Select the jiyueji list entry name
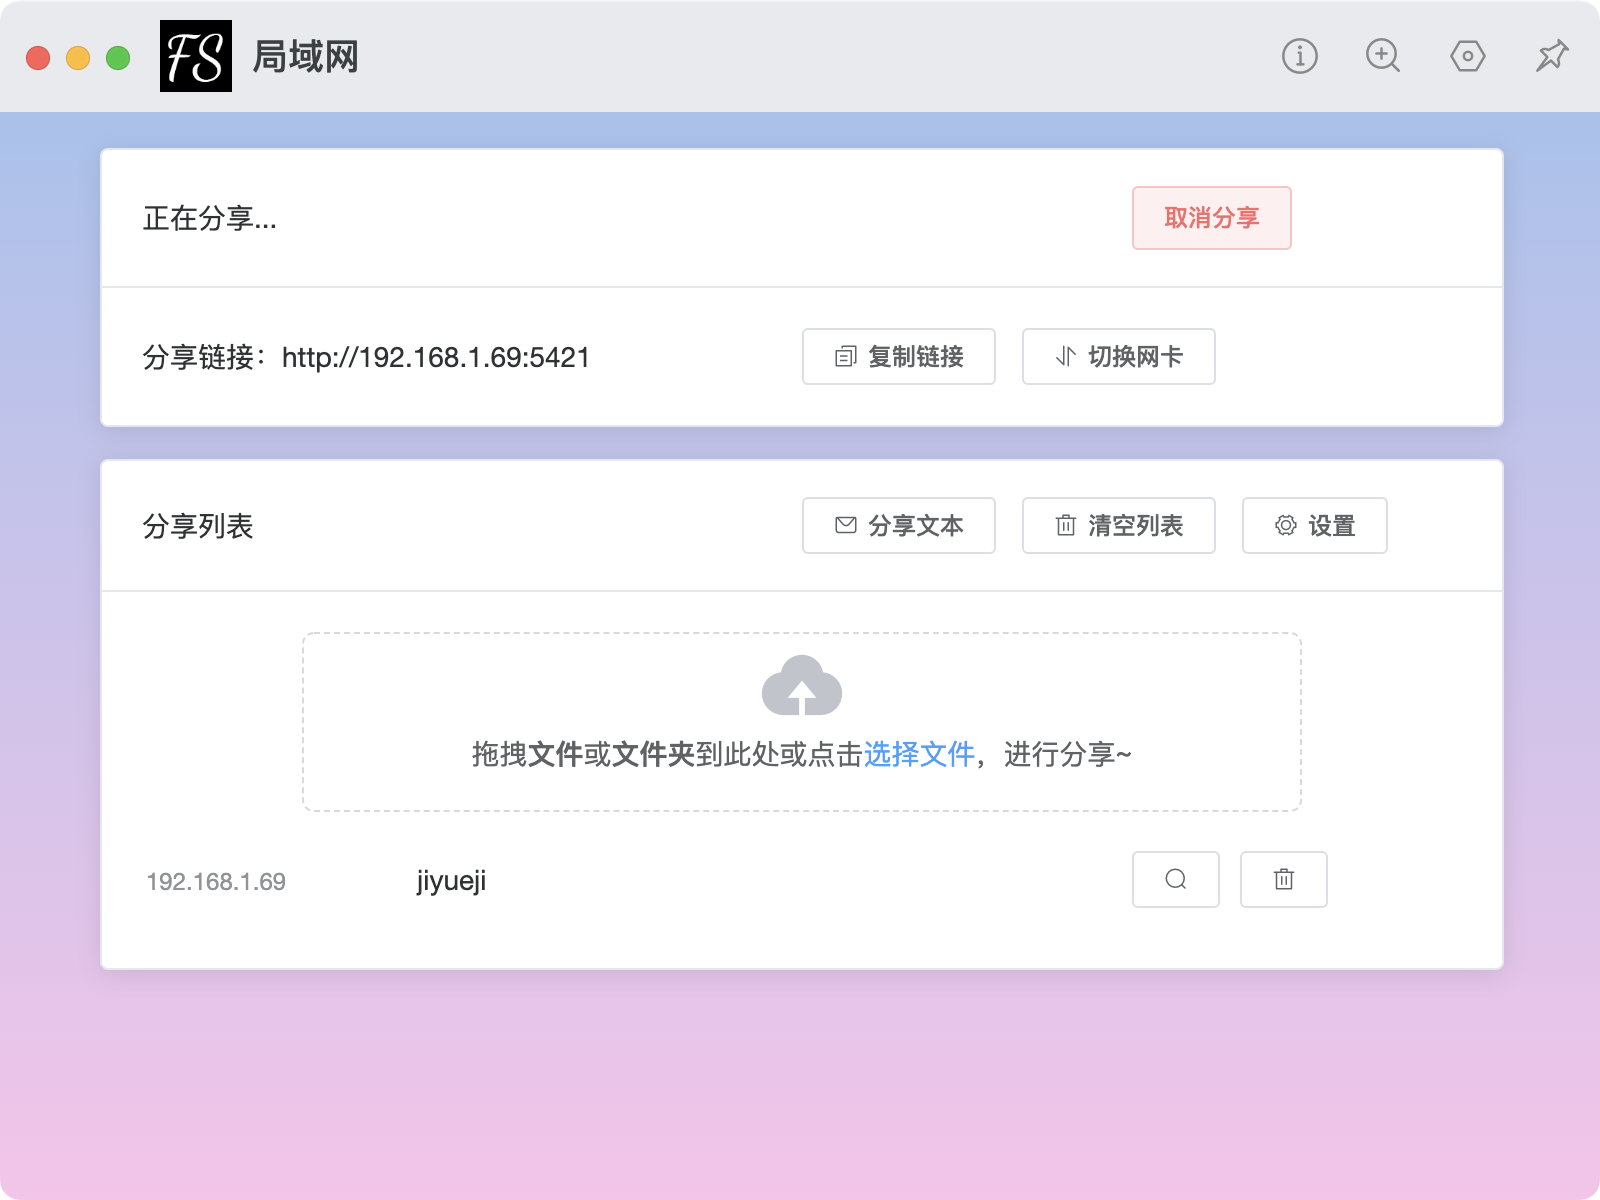The height and width of the screenshot is (1200, 1600). [451, 881]
